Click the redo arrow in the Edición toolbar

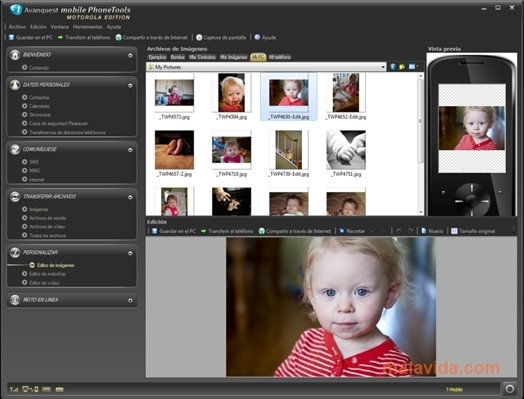tap(410, 231)
